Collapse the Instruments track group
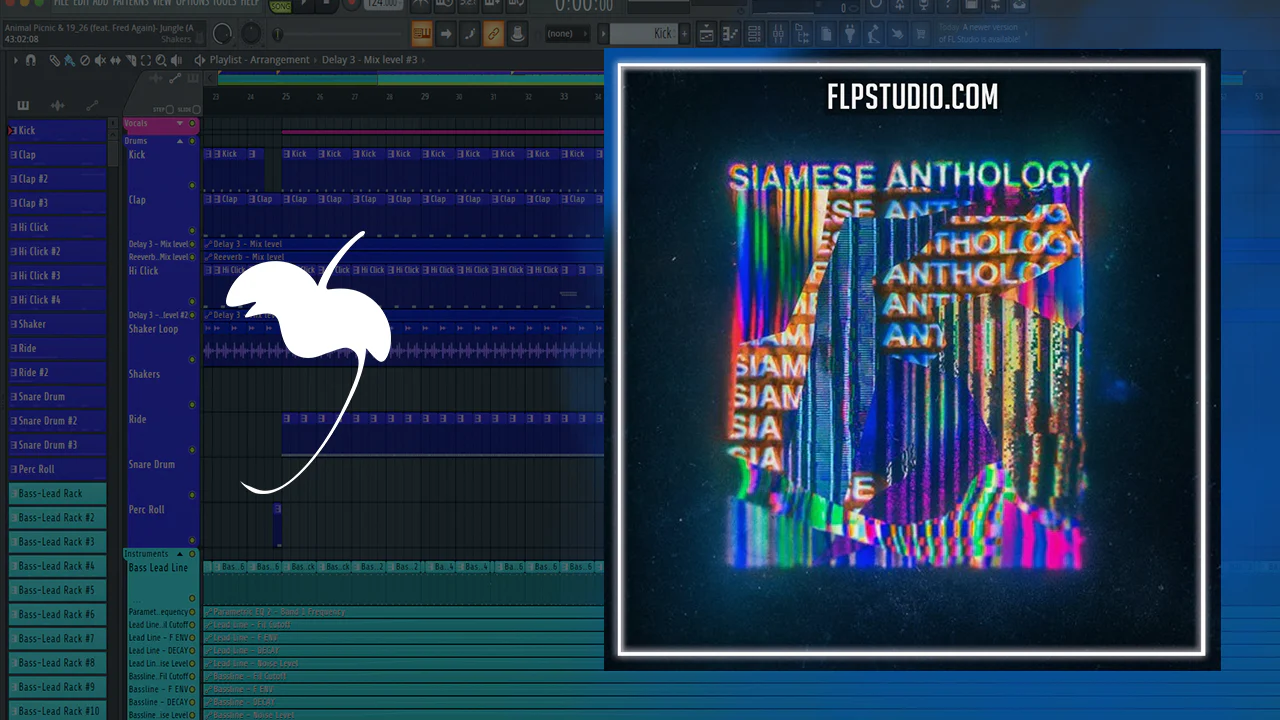The height and width of the screenshot is (720, 1280). (x=179, y=554)
